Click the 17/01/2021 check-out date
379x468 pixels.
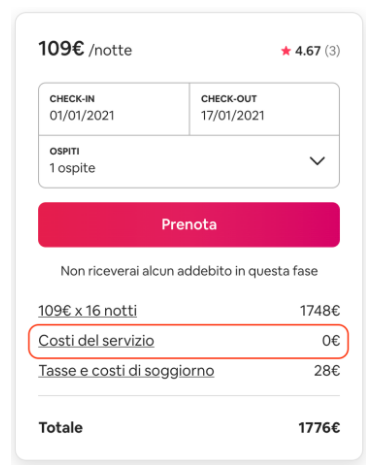tap(233, 116)
